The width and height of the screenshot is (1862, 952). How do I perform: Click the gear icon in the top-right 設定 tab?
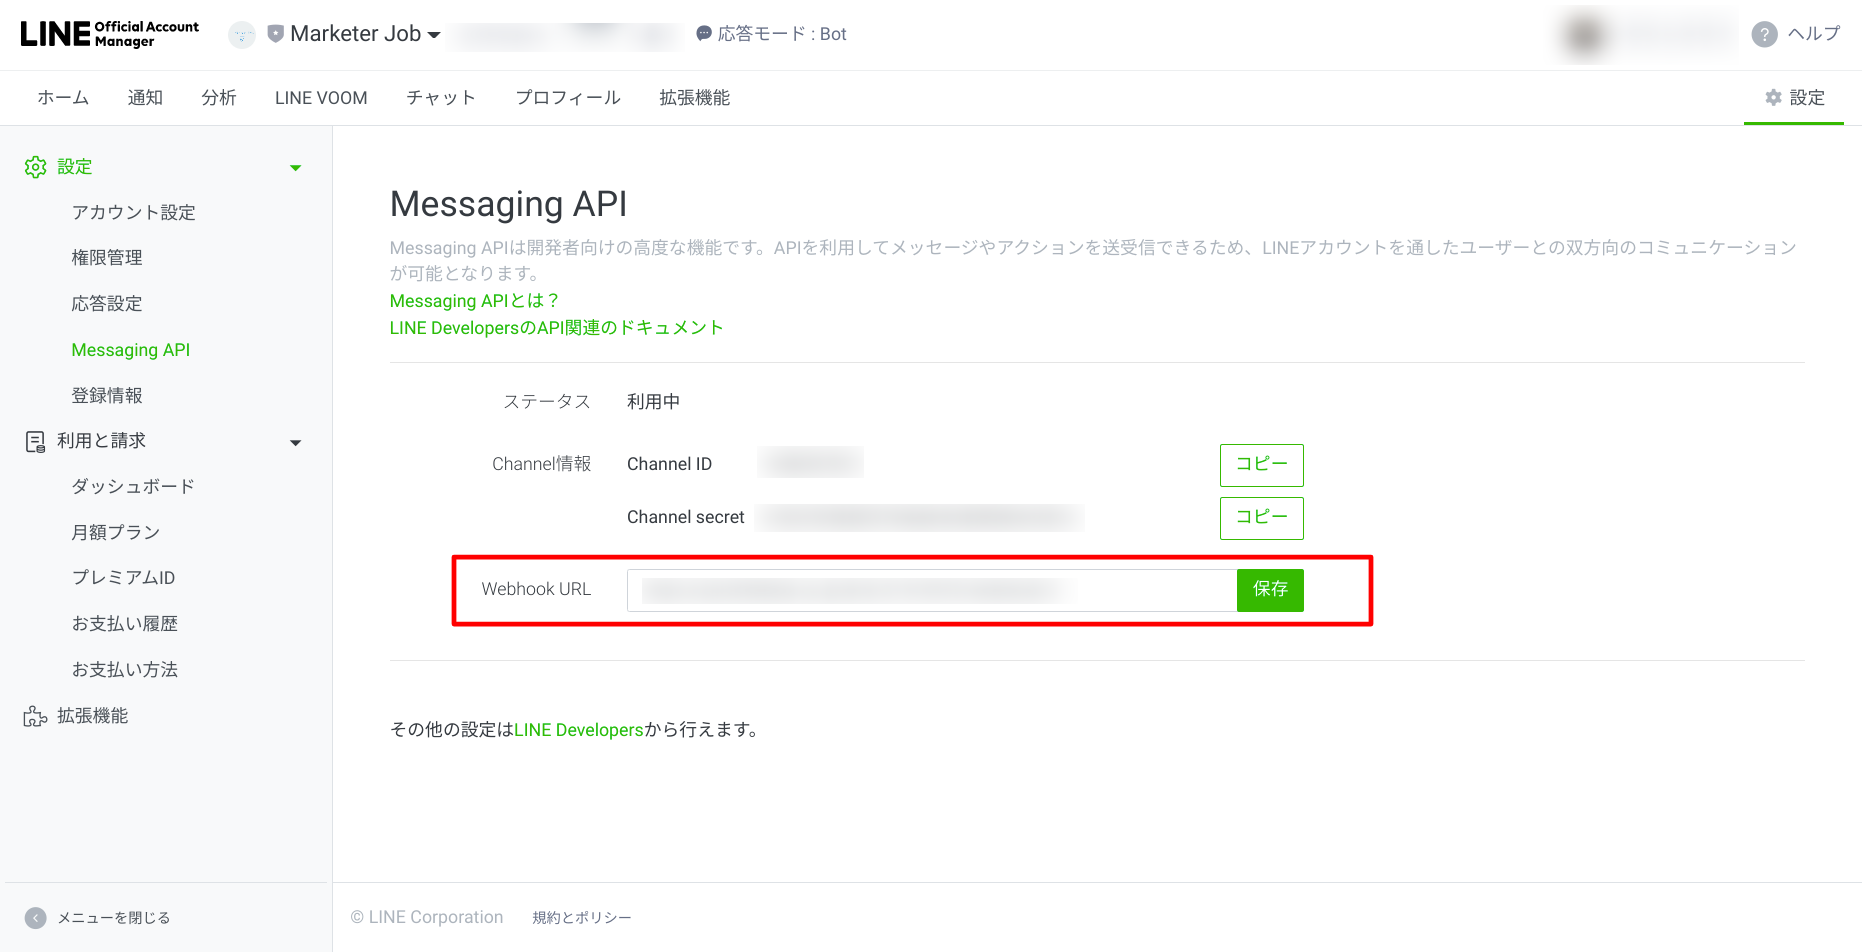1773,97
